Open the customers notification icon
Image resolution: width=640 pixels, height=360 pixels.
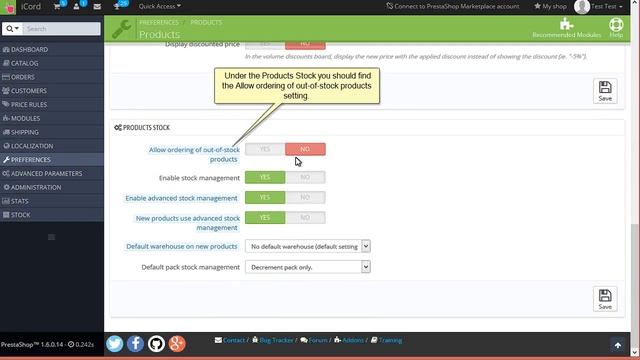point(76,7)
